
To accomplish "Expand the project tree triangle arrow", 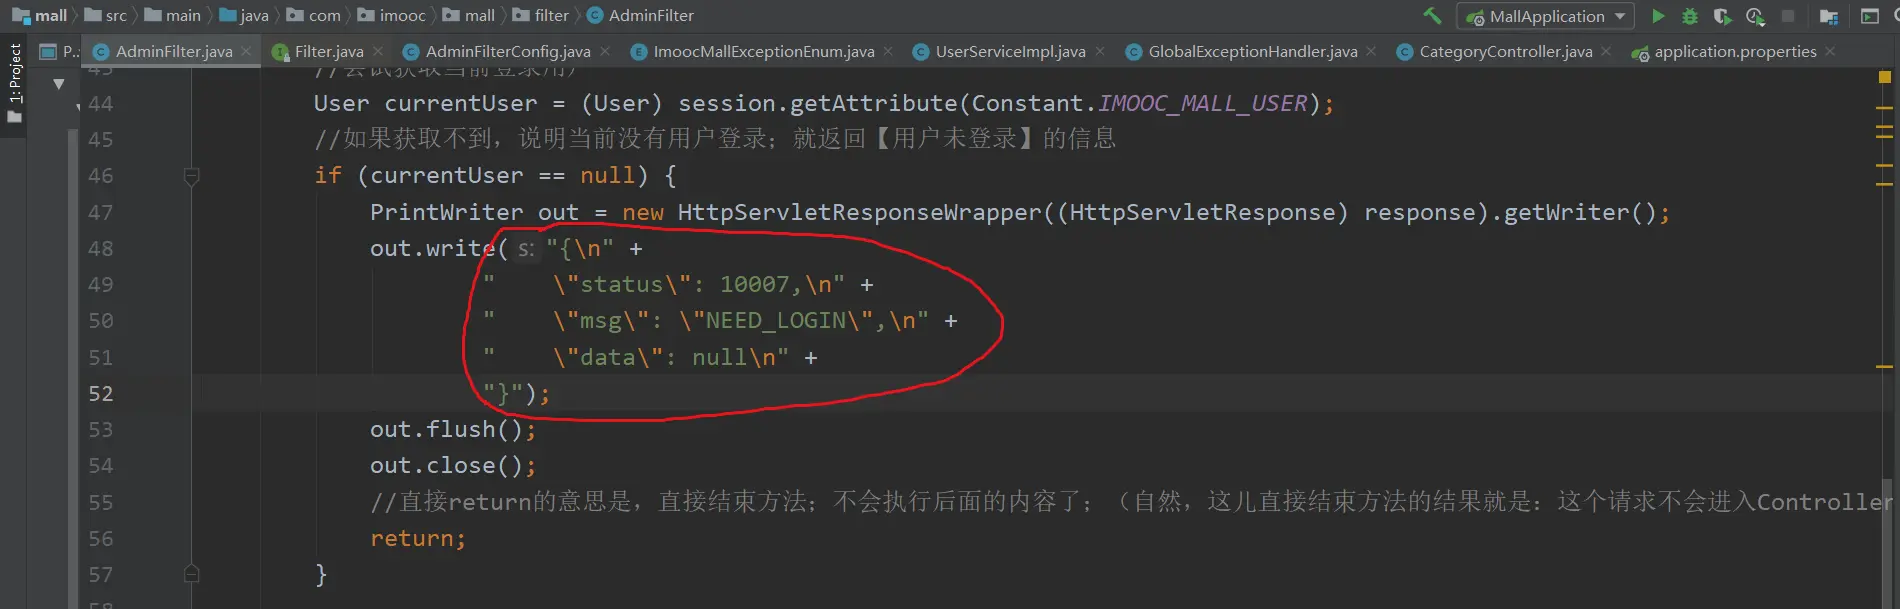I will [x=59, y=84].
